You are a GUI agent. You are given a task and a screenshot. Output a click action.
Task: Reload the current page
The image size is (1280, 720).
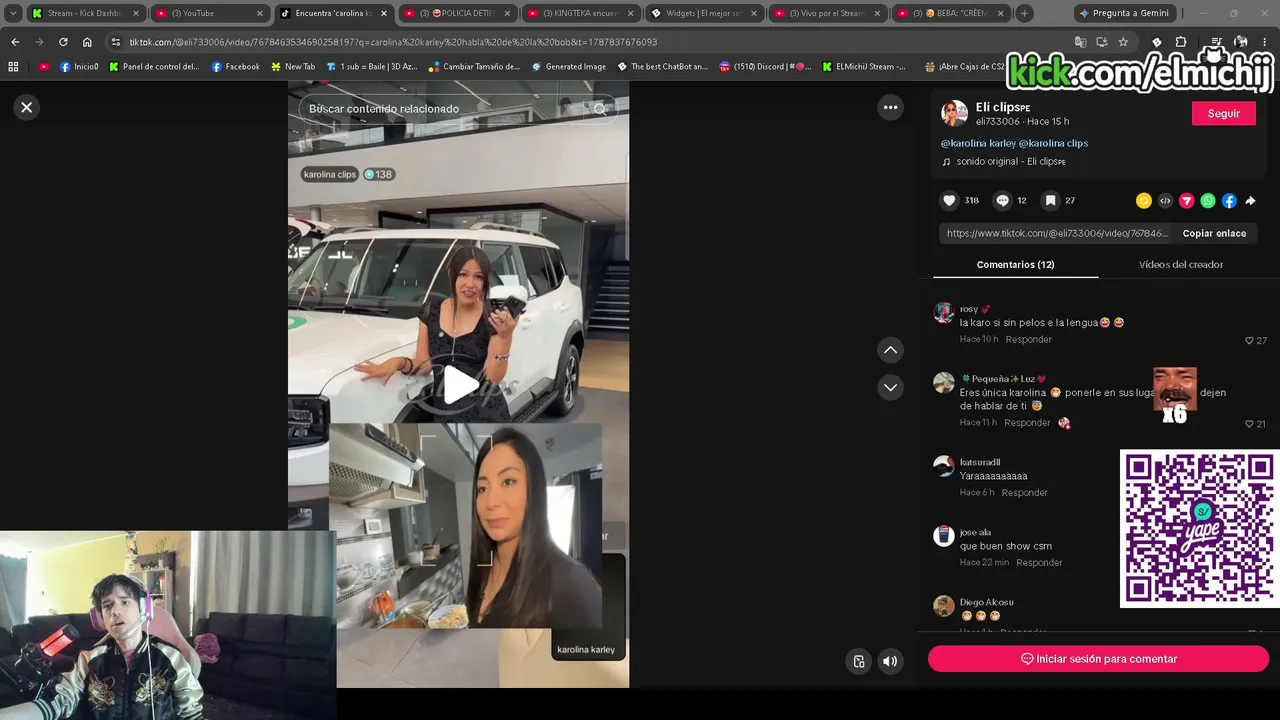[x=63, y=42]
